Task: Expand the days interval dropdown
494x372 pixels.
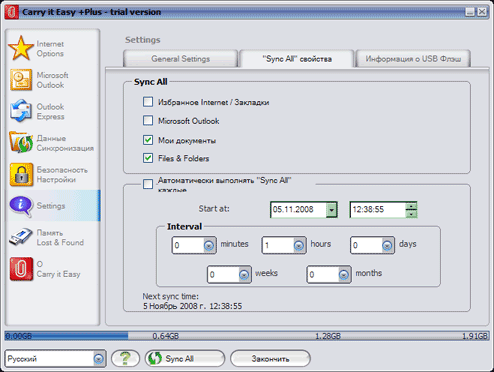Action: pyautogui.click(x=387, y=246)
